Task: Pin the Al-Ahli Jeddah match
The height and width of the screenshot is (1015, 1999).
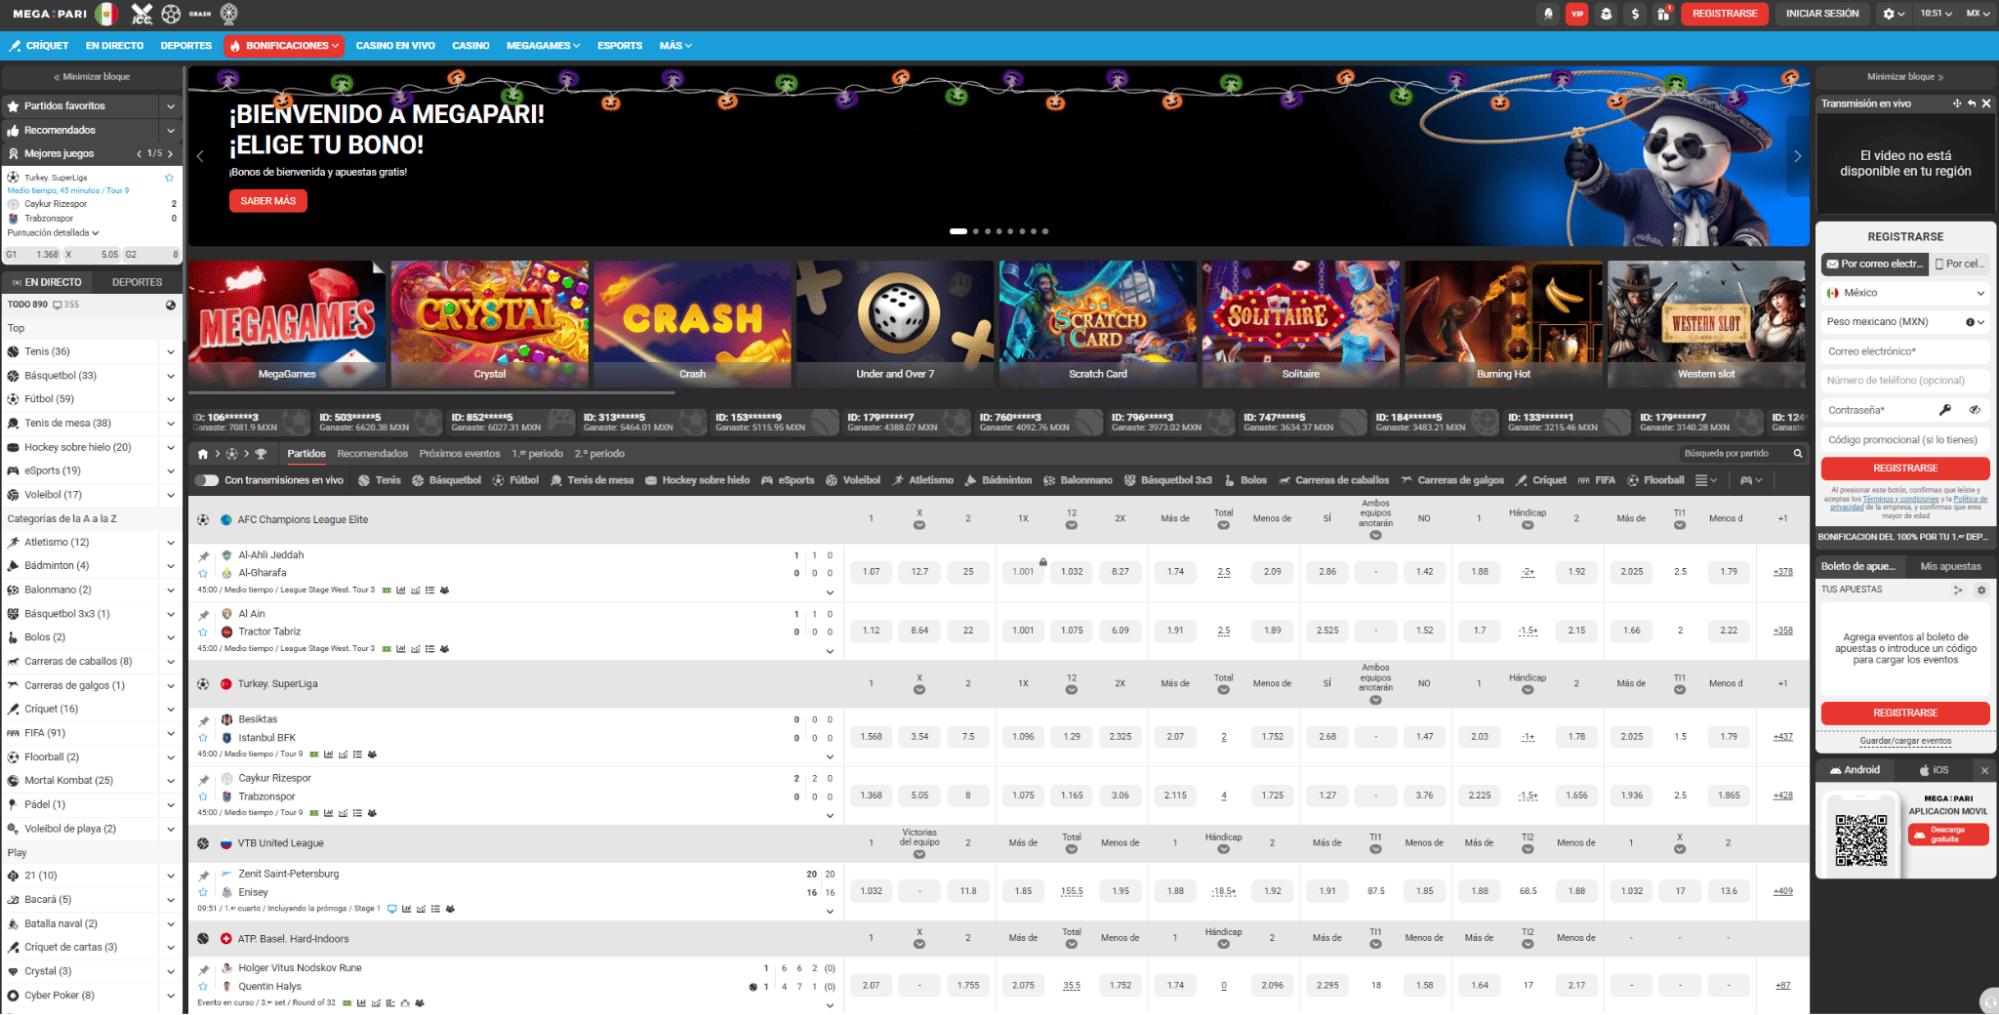Action: pos(204,556)
